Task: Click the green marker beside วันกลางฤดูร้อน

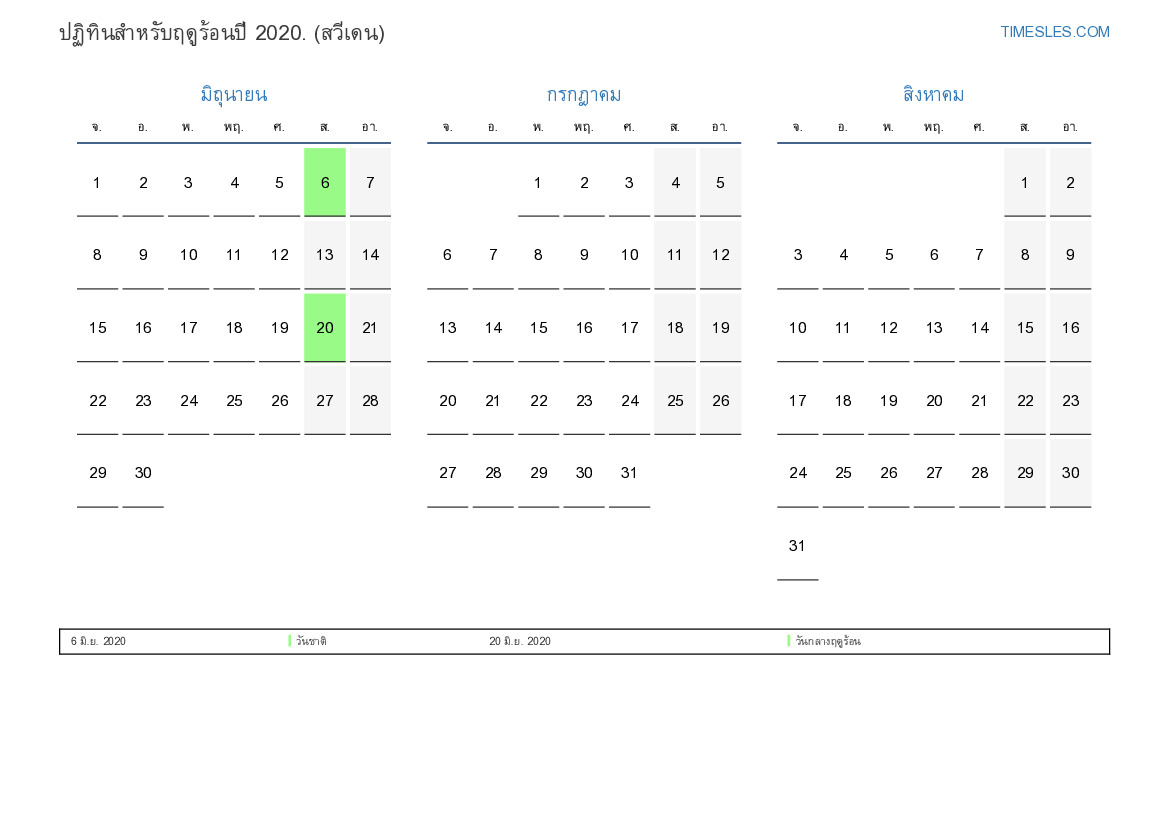Action: [788, 641]
